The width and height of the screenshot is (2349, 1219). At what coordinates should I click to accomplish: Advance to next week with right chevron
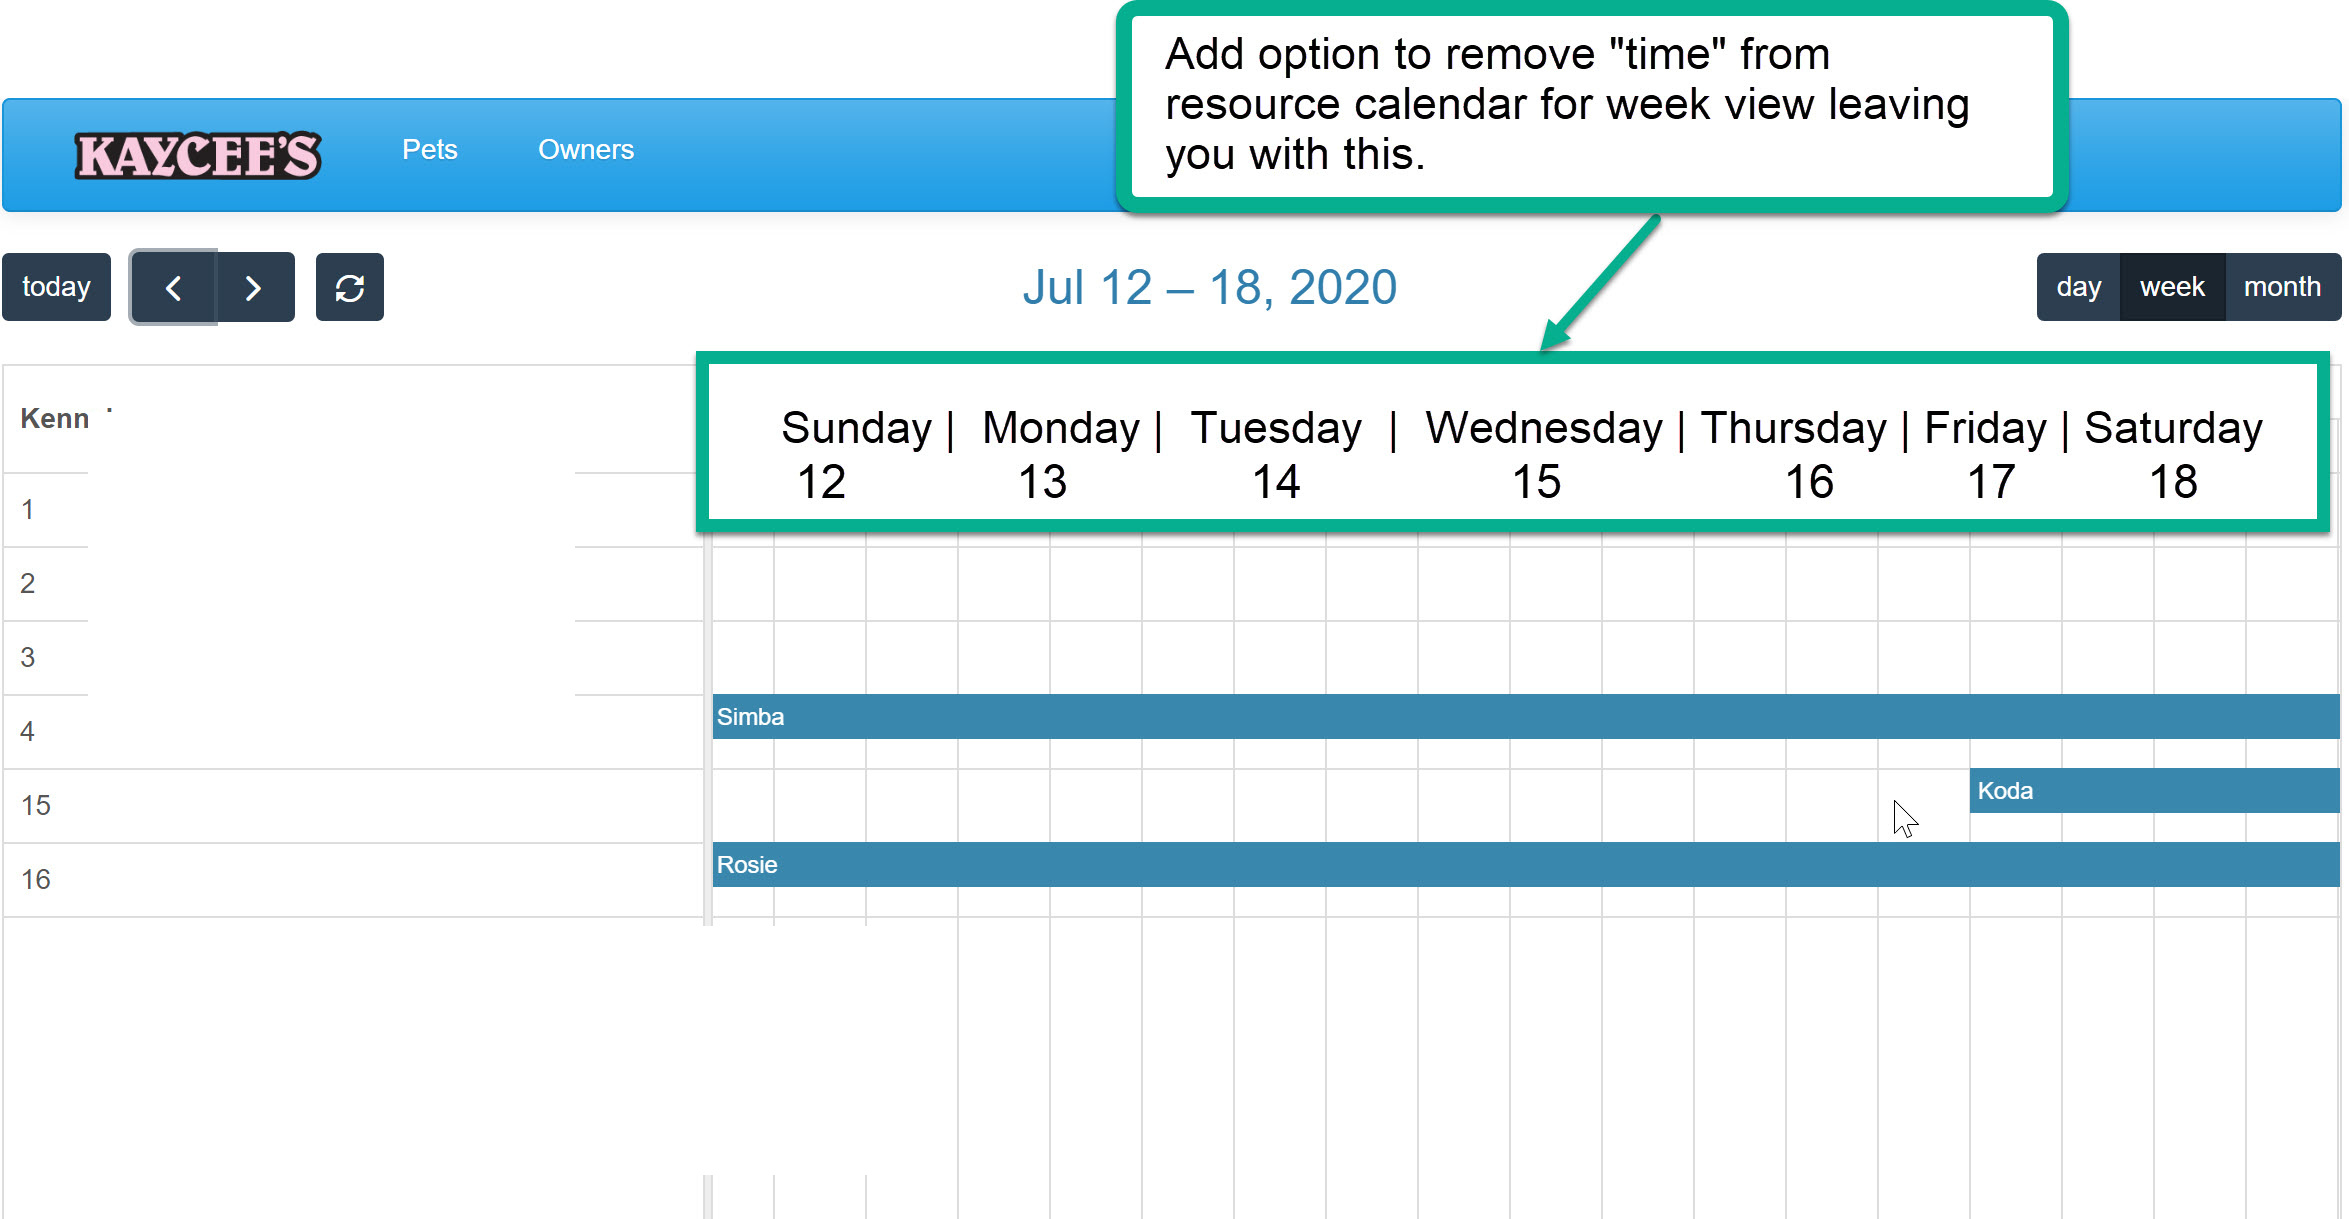254,288
